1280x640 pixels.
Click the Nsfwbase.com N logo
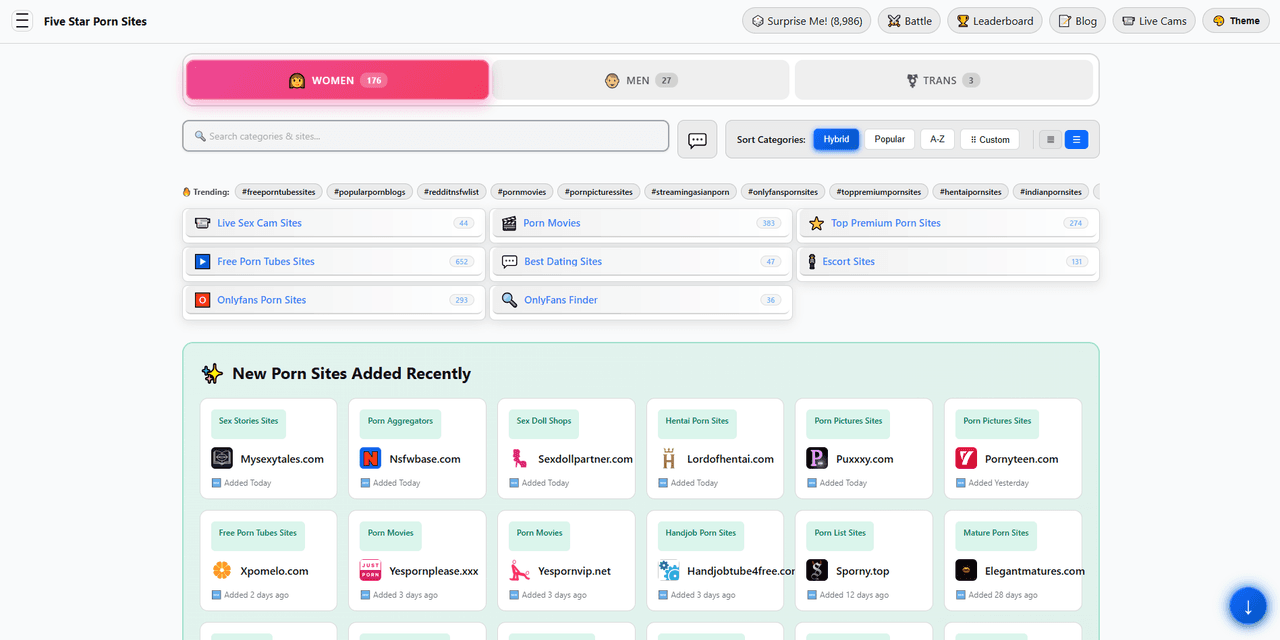[371, 458]
